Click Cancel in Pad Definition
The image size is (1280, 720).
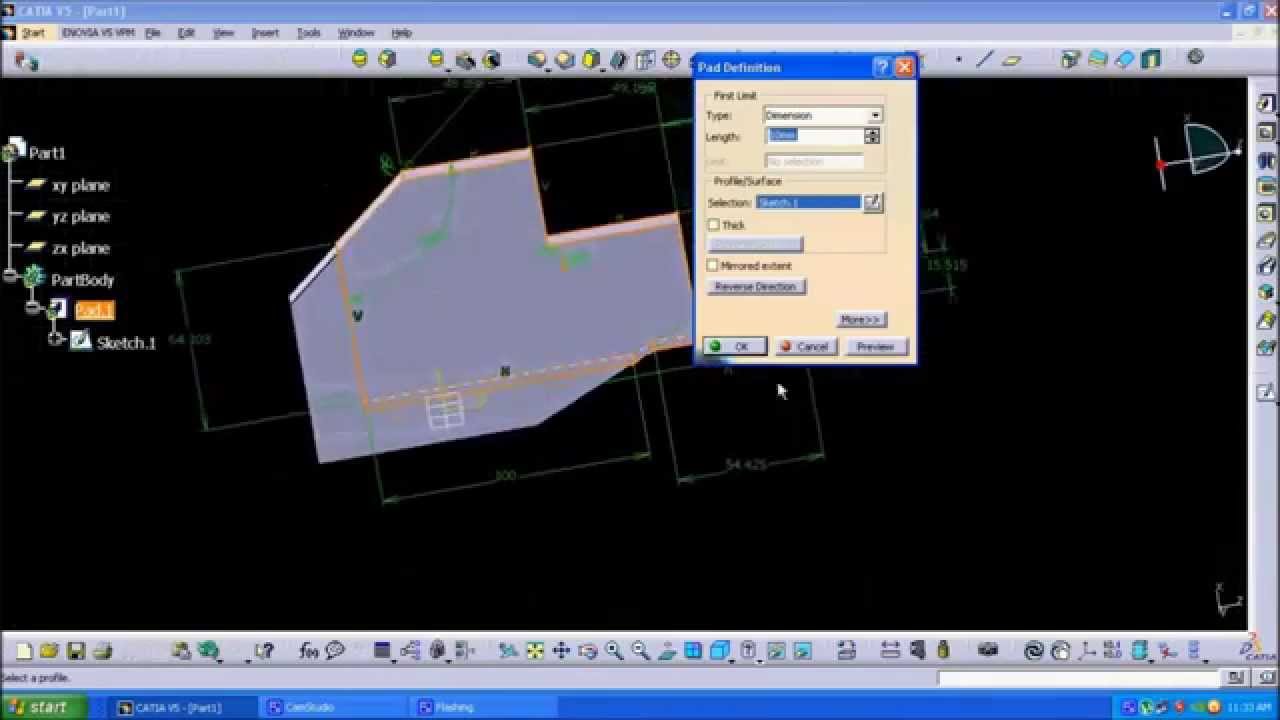click(805, 346)
